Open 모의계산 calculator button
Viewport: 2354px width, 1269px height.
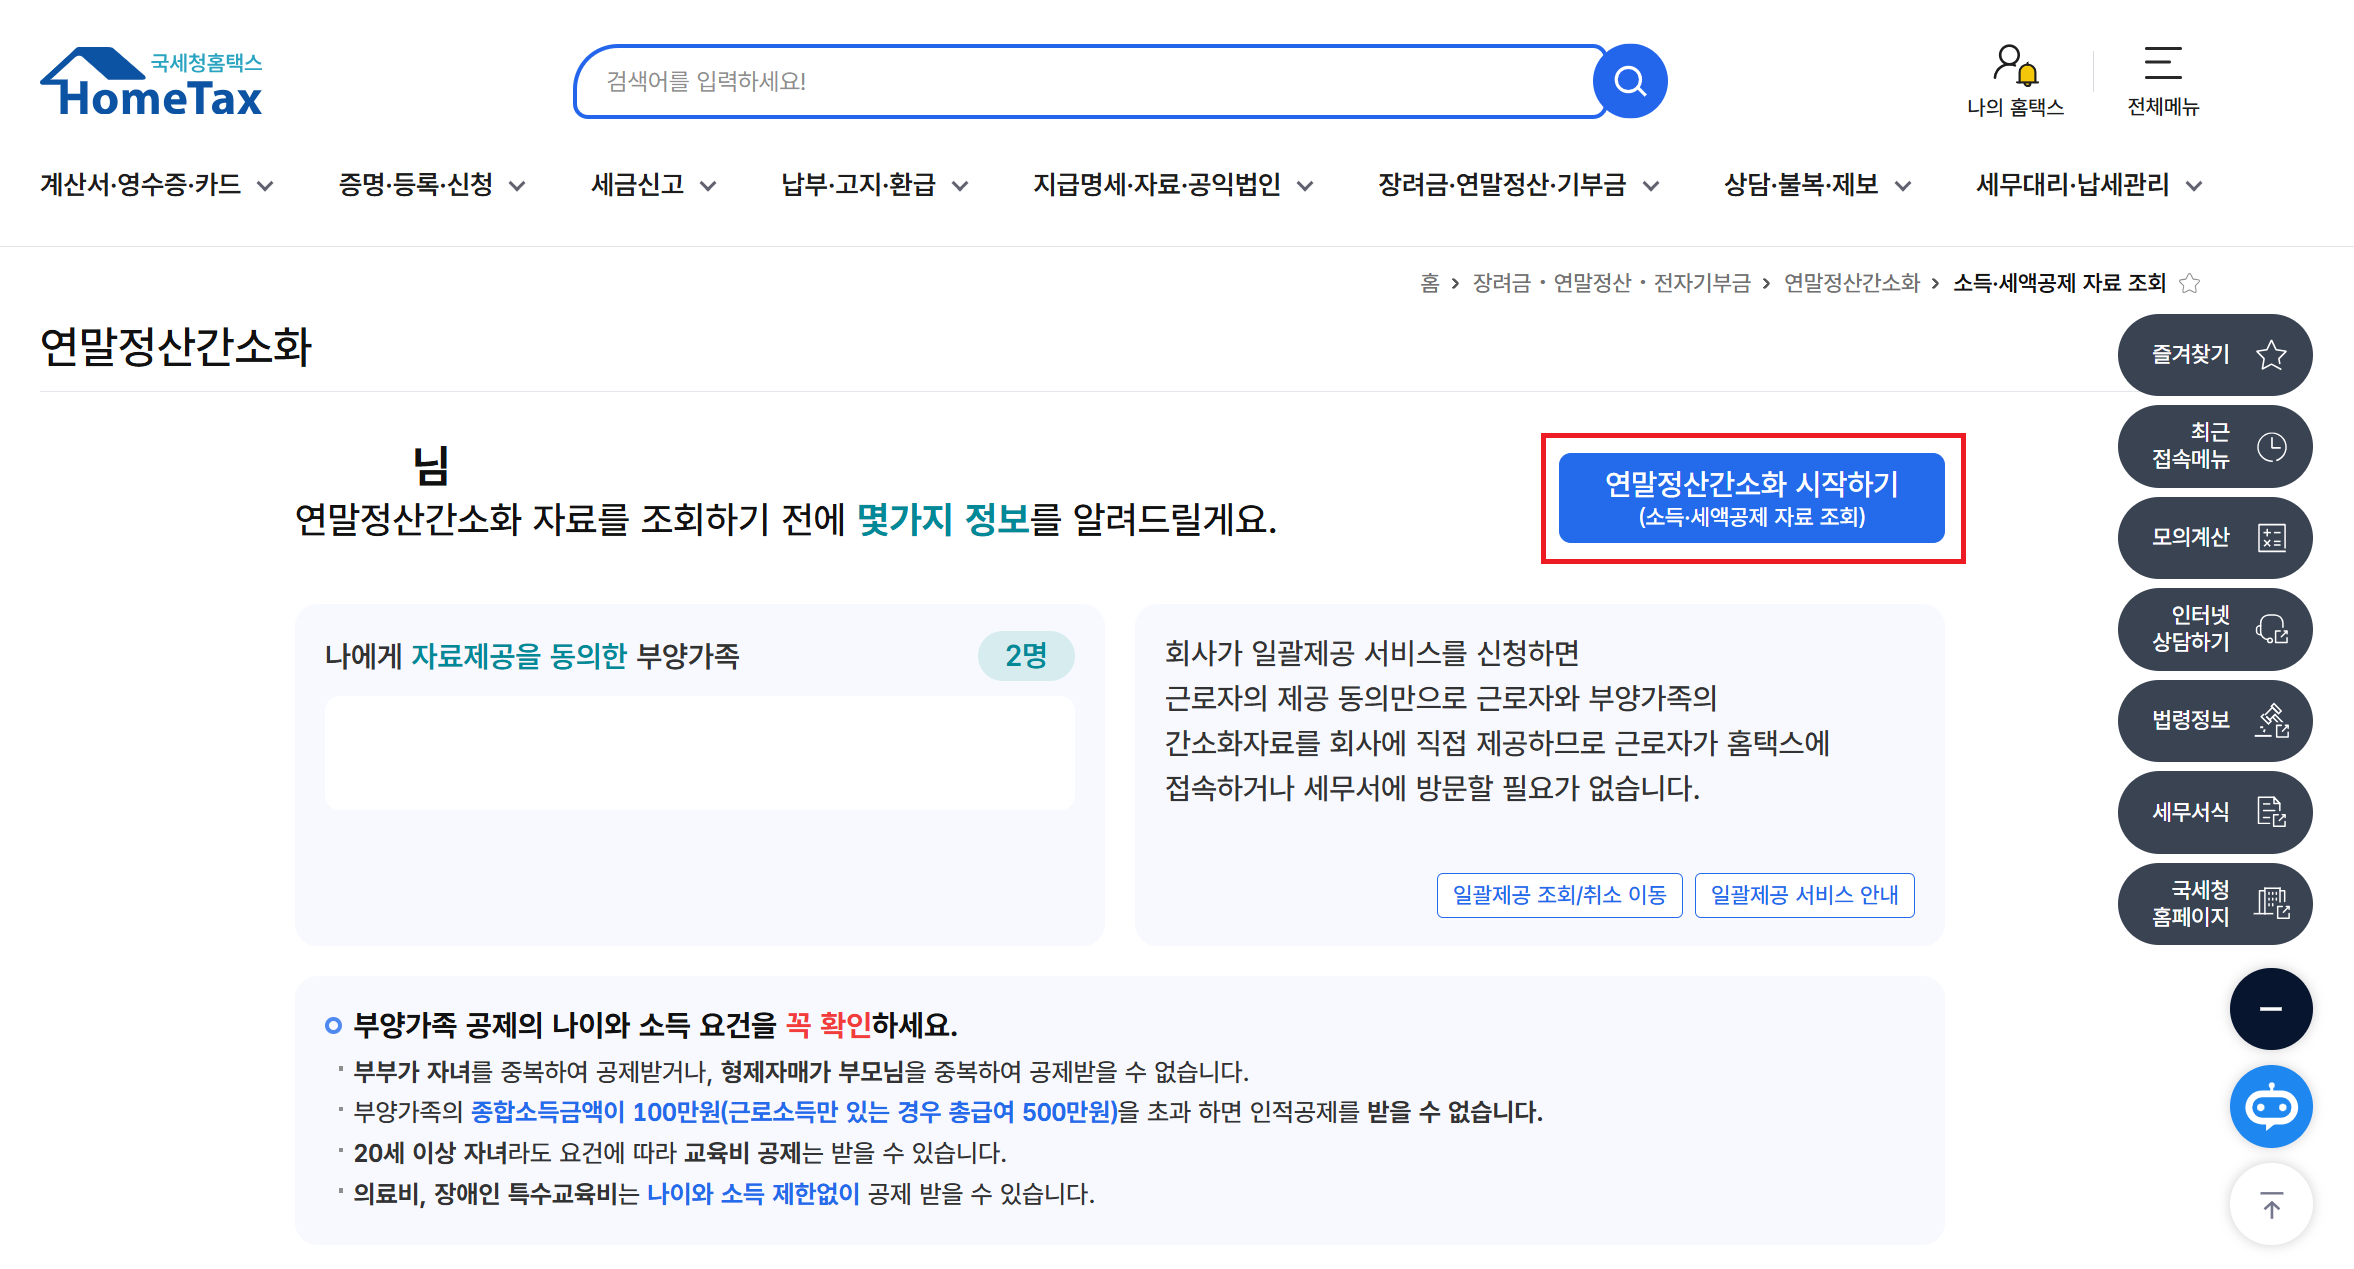2215,538
